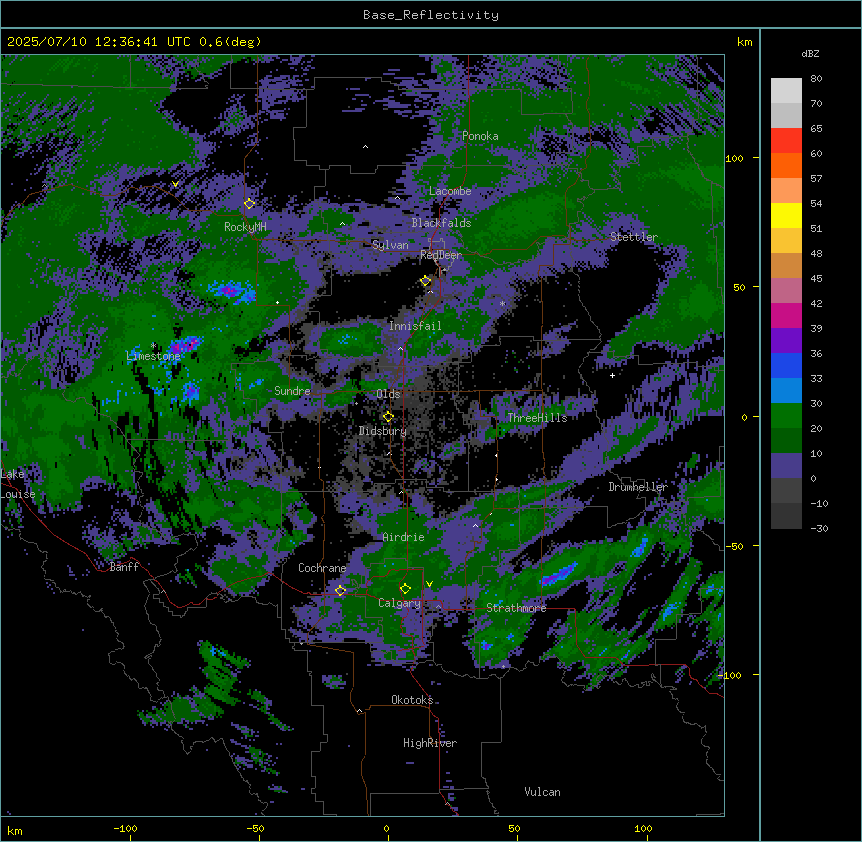This screenshot has height=842, width=862.
Task: Click the Strathmore city label
Action: 516,608
